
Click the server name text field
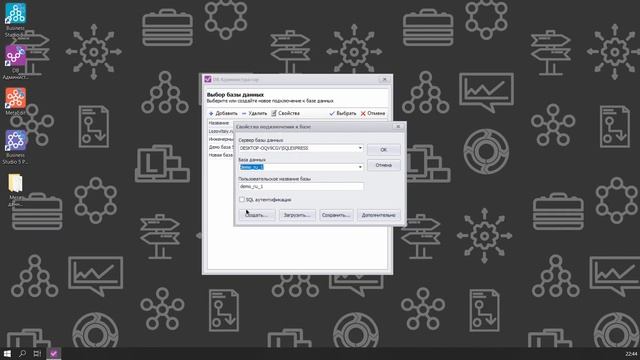coord(298,148)
